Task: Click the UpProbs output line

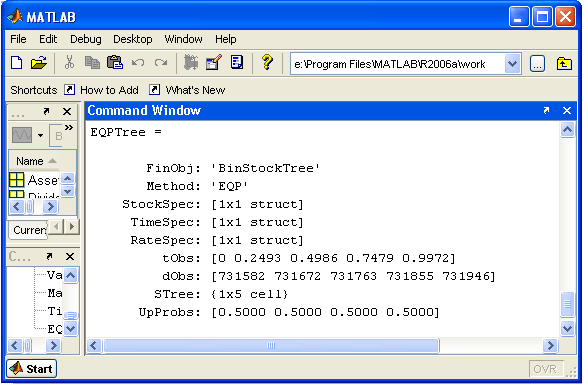Action: pyautogui.click(x=289, y=312)
